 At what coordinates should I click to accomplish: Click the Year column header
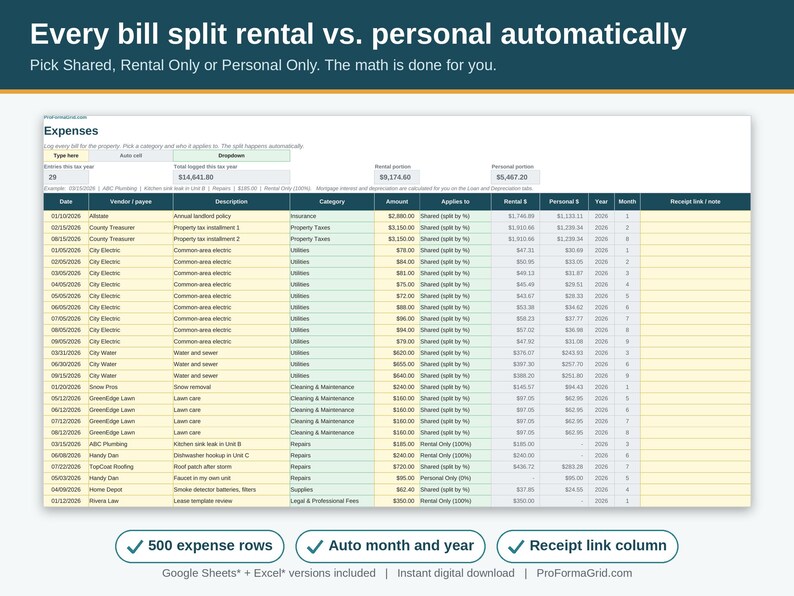[601, 202]
